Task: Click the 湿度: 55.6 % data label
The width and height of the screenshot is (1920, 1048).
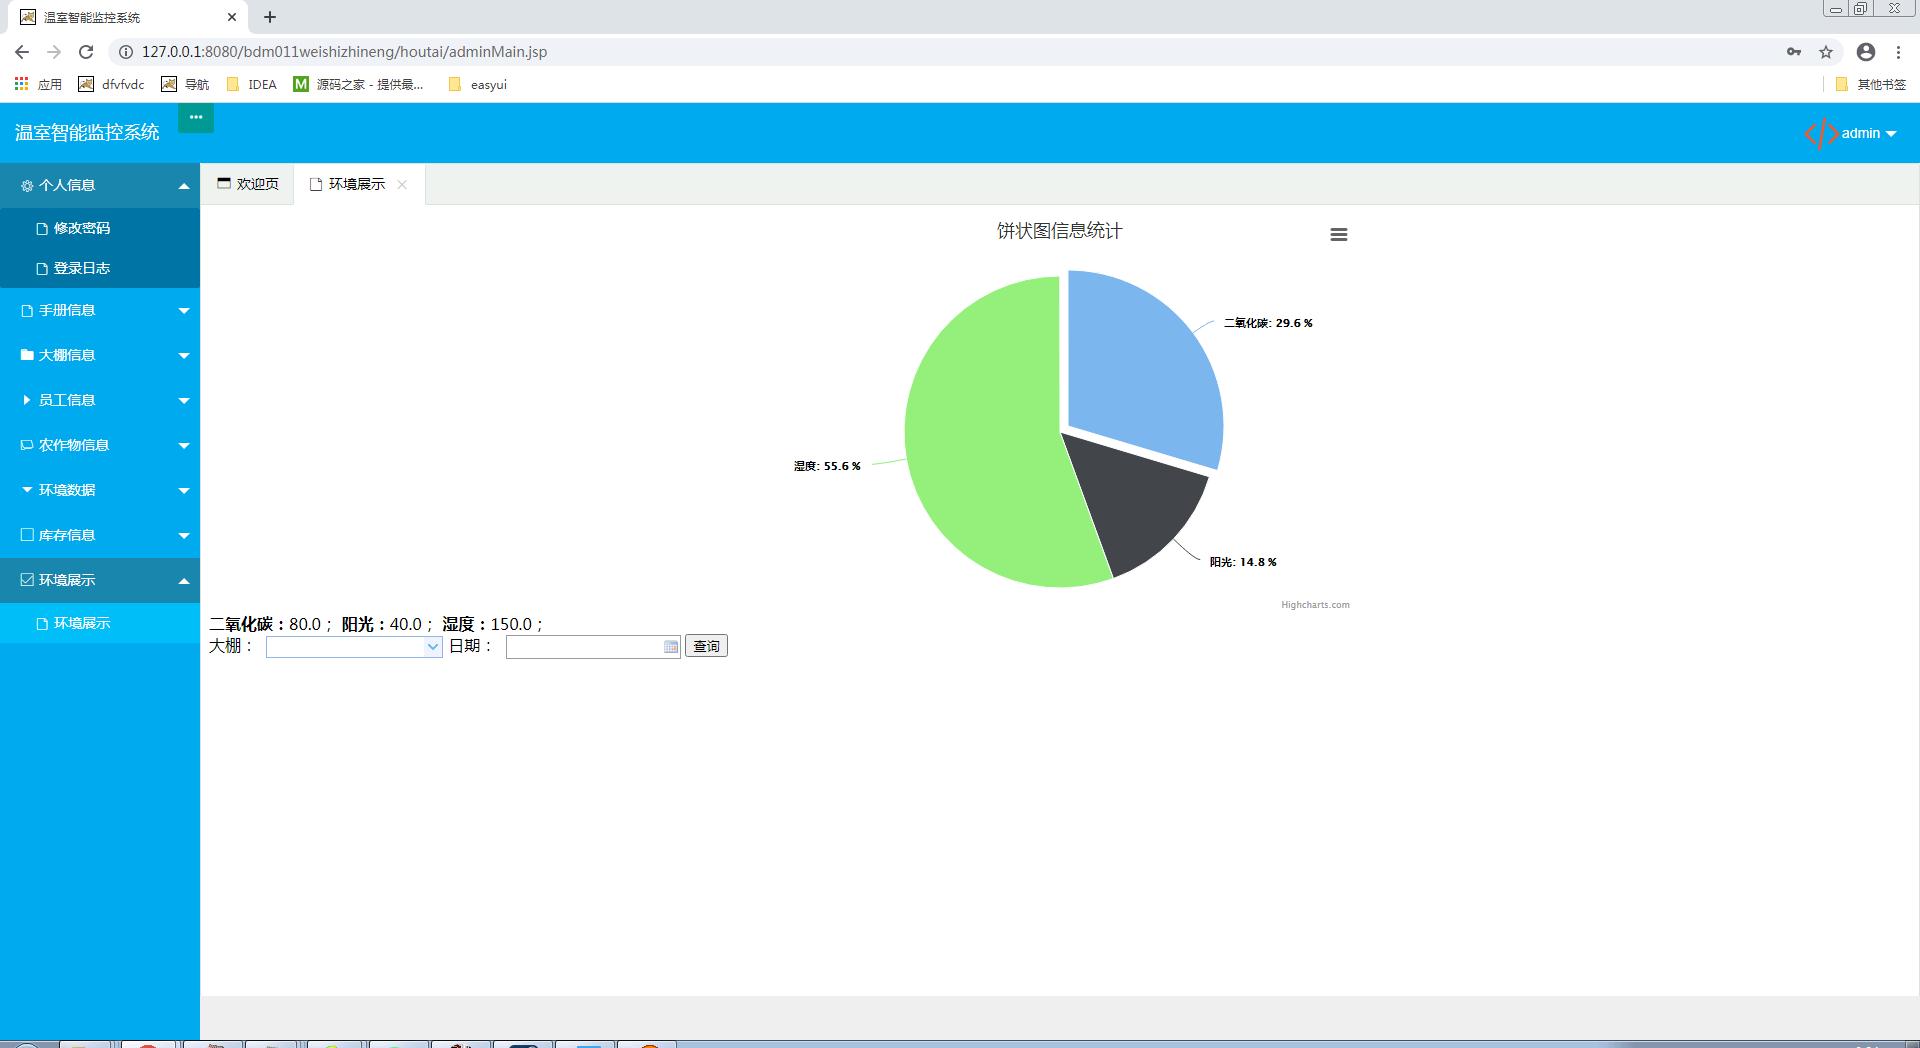Action: tap(827, 466)
